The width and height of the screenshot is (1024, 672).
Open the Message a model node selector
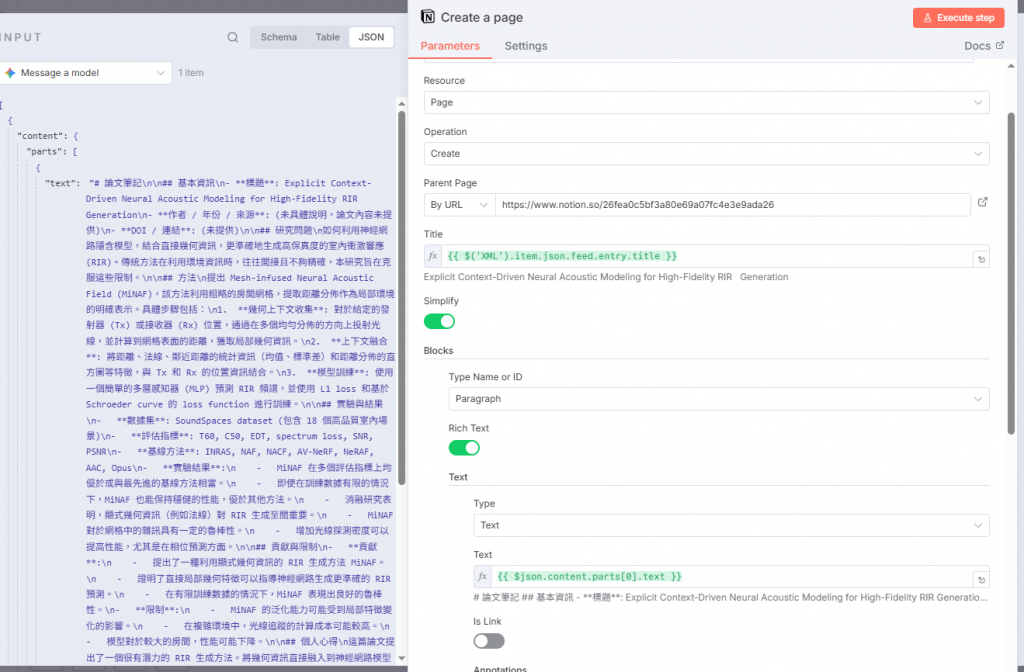[x=86, y=73]
